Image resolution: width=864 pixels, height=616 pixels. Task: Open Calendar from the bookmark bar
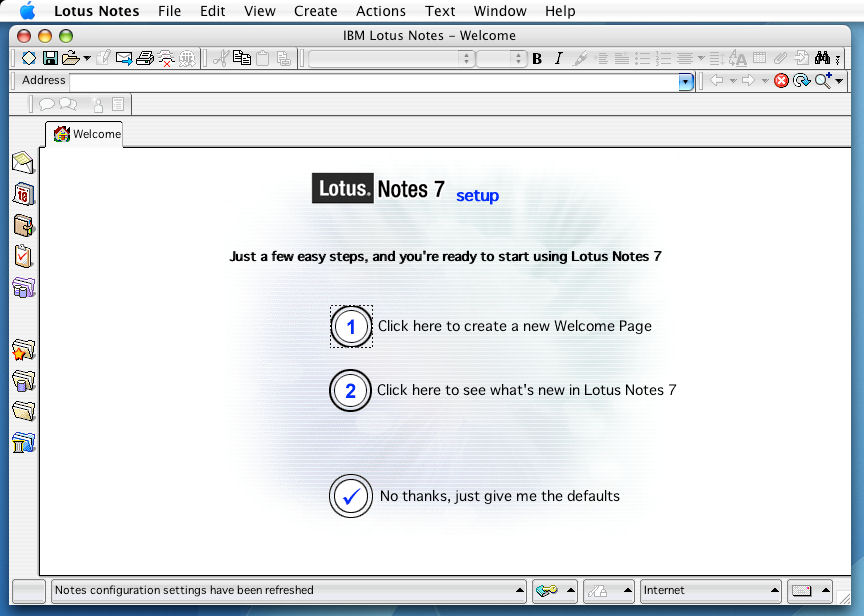24,194
